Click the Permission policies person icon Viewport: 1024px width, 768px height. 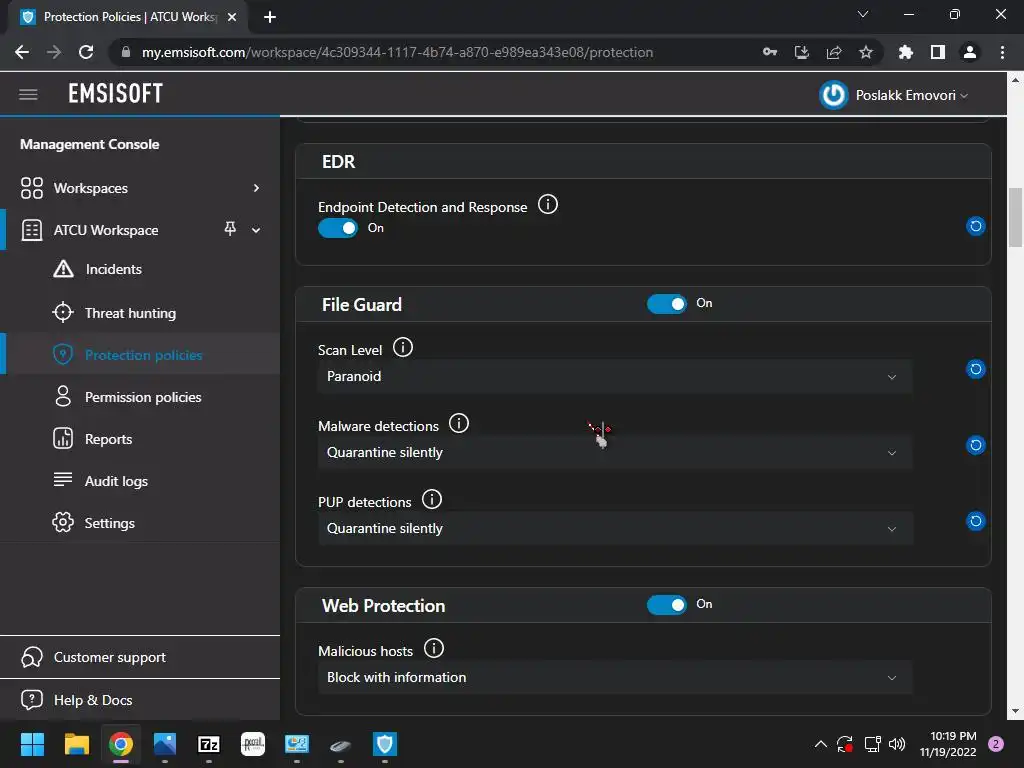point(63,396)
